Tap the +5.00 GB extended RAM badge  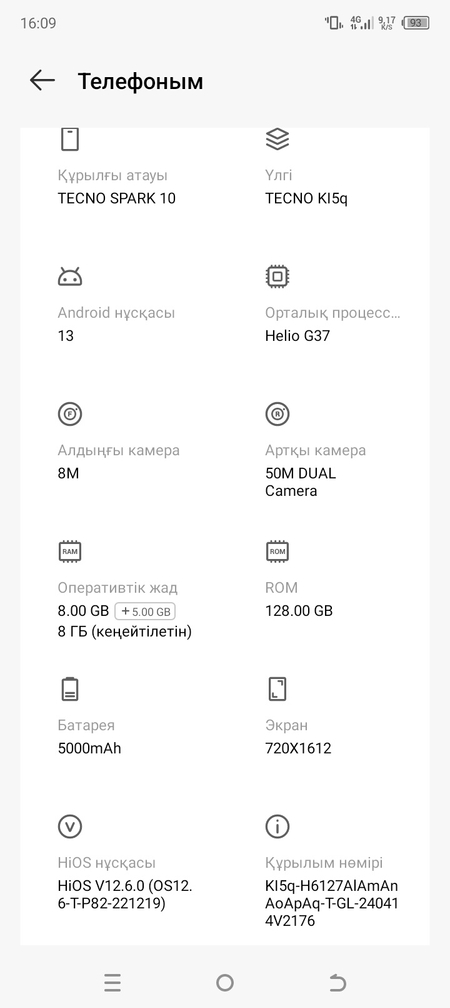coord(145,611)
